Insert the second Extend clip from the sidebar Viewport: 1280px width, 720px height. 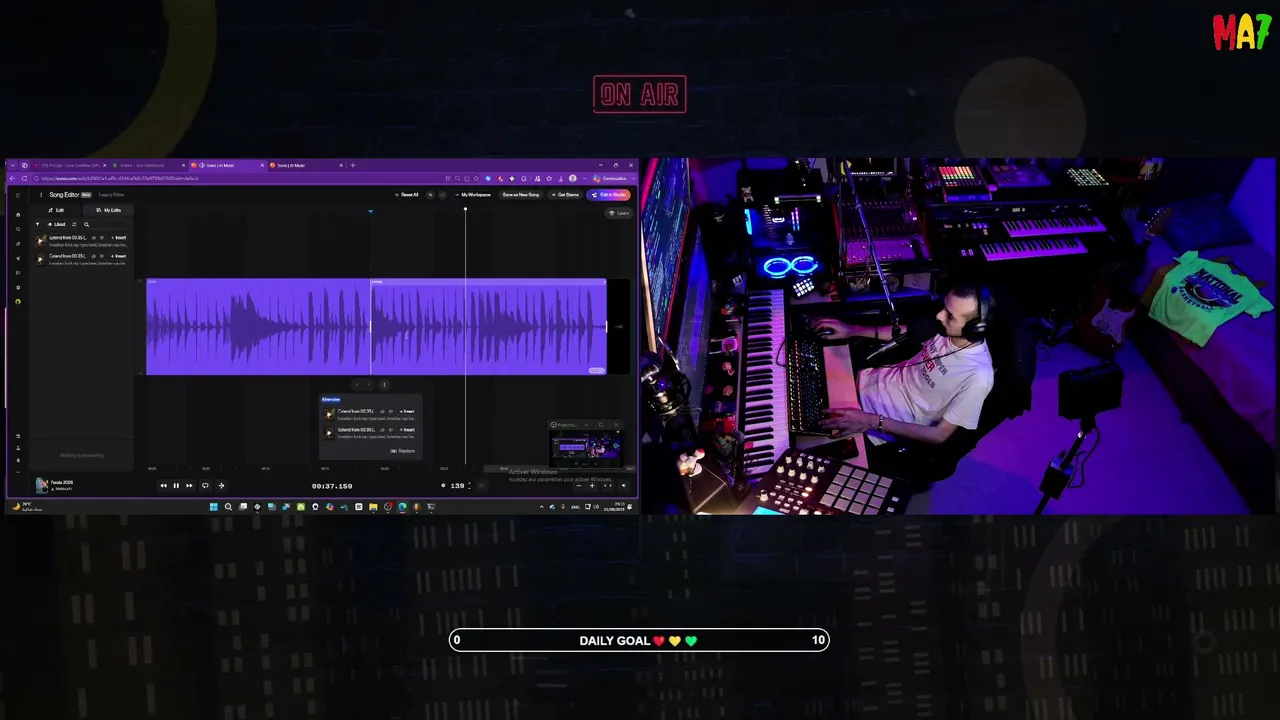[119, 256]
